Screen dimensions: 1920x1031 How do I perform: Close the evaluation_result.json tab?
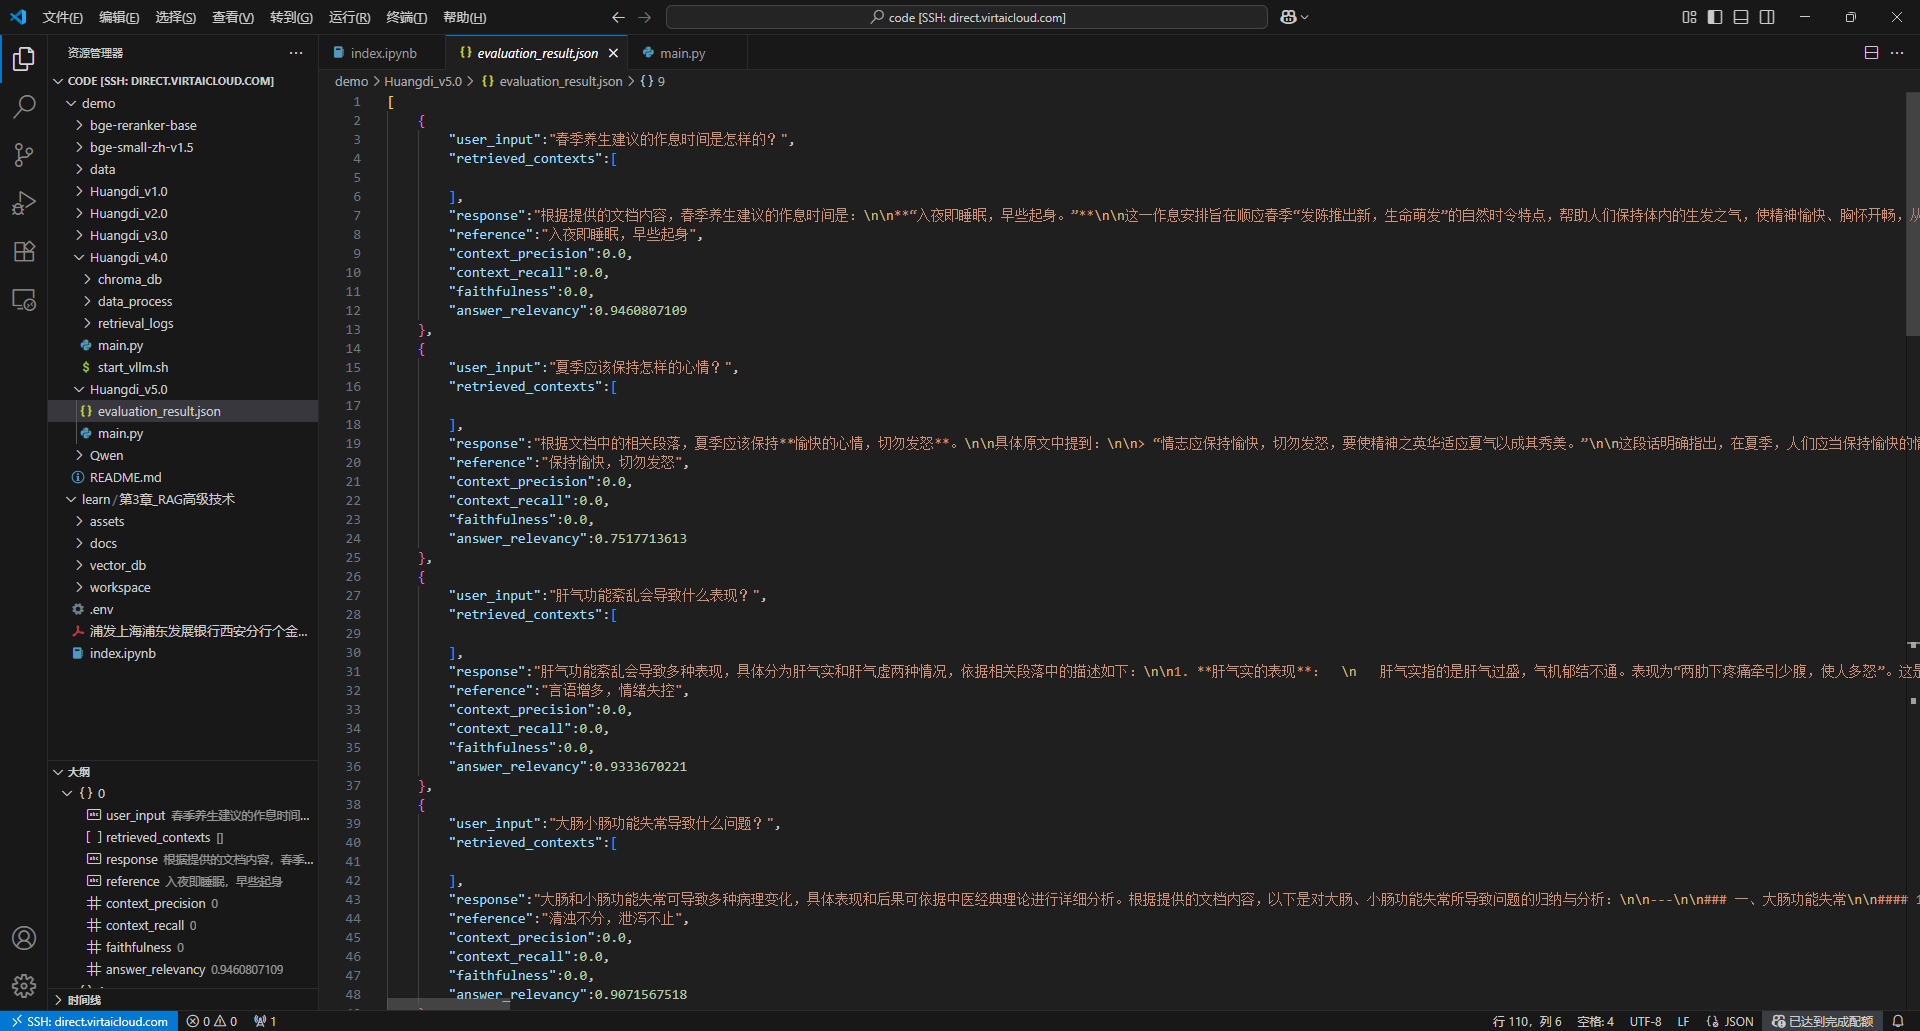click(x=613, y=53)
